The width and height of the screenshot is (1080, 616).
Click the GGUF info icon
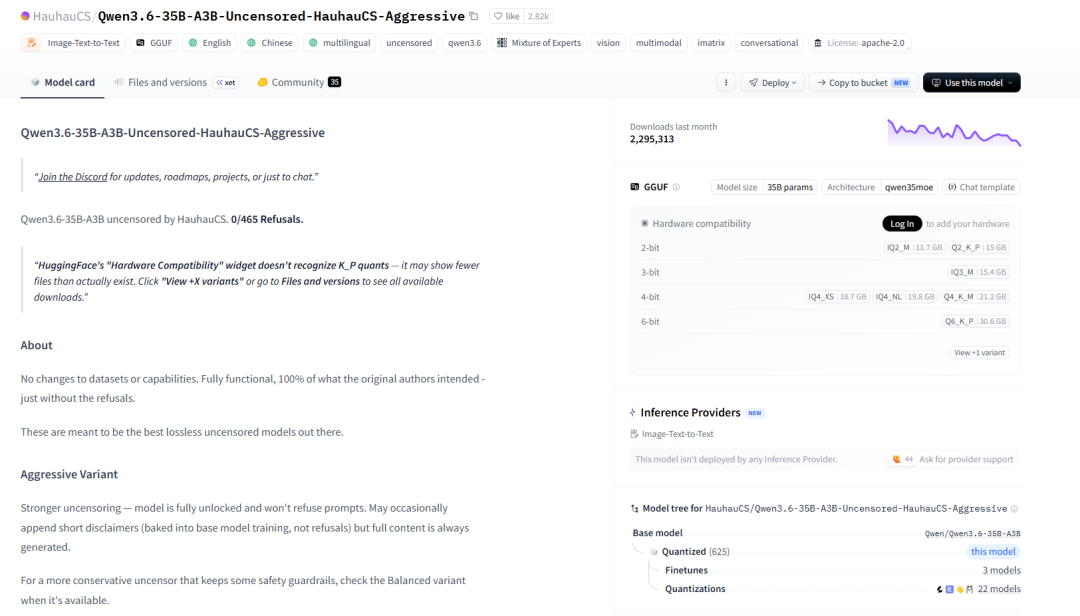point(676,187)
